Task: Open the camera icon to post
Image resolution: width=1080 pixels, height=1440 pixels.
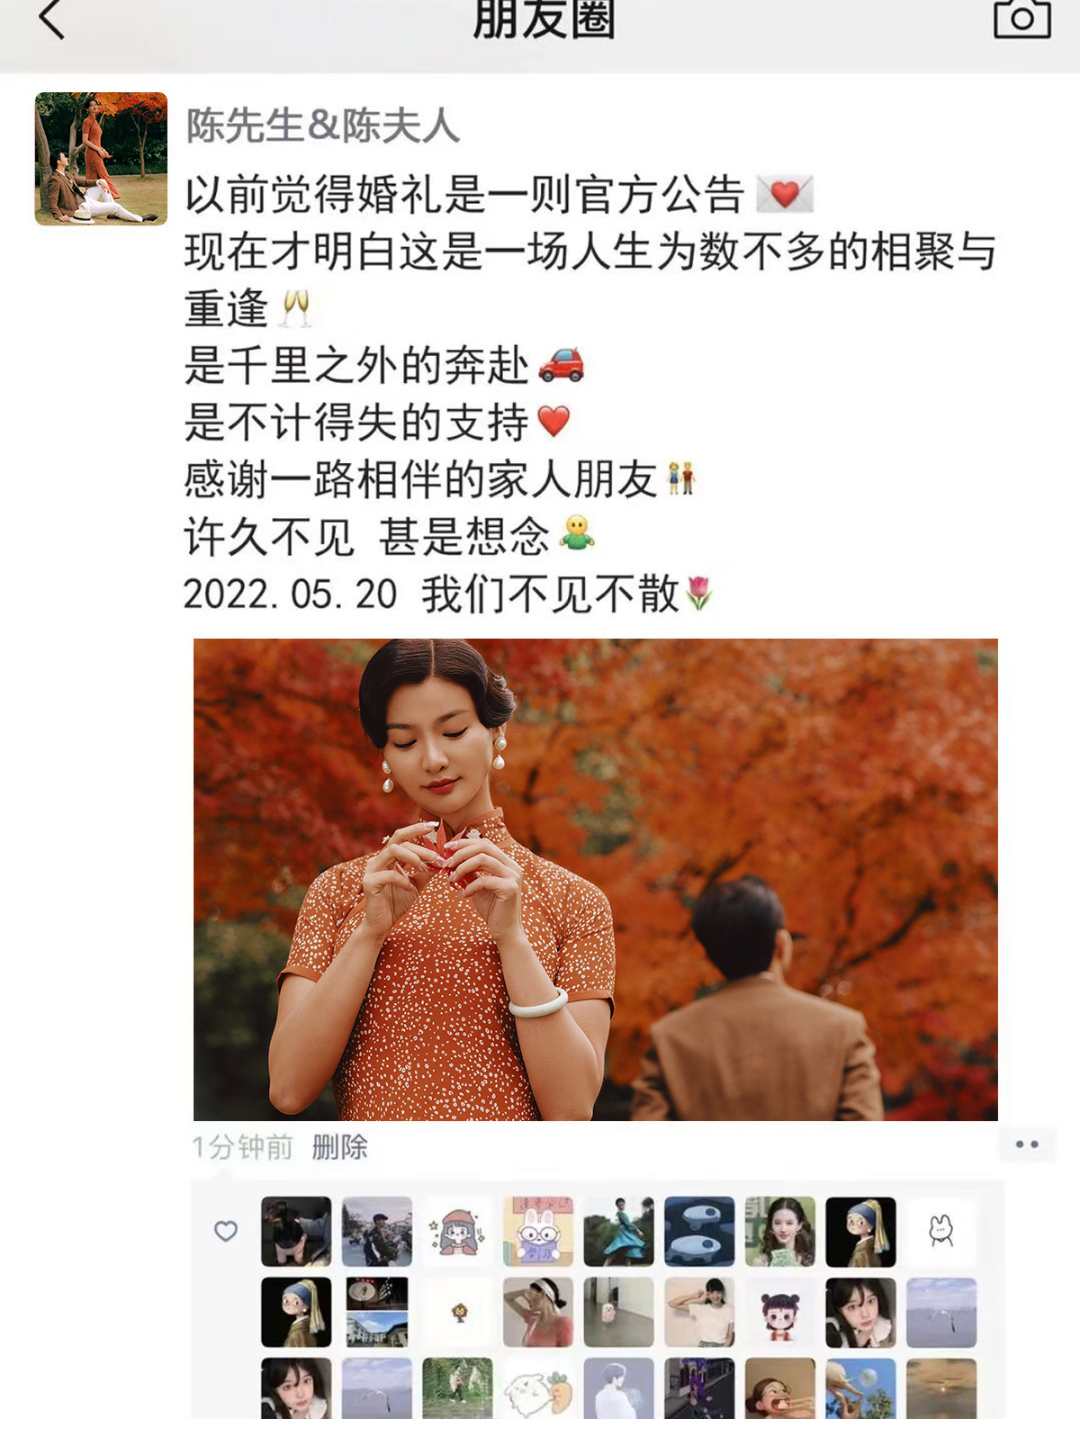Action: 1022,18
